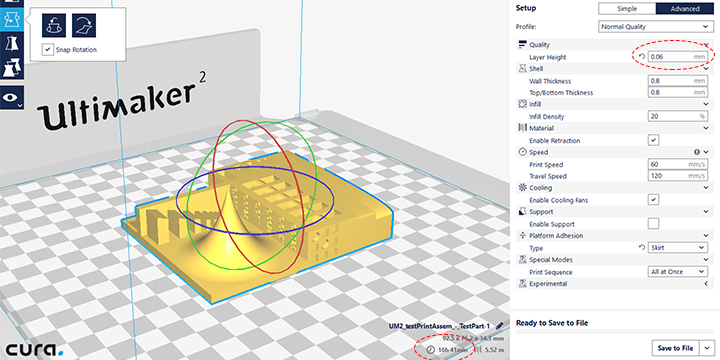Click the Save to File button
The height and width of the screenshot is (360, 720).
[675, 349]
